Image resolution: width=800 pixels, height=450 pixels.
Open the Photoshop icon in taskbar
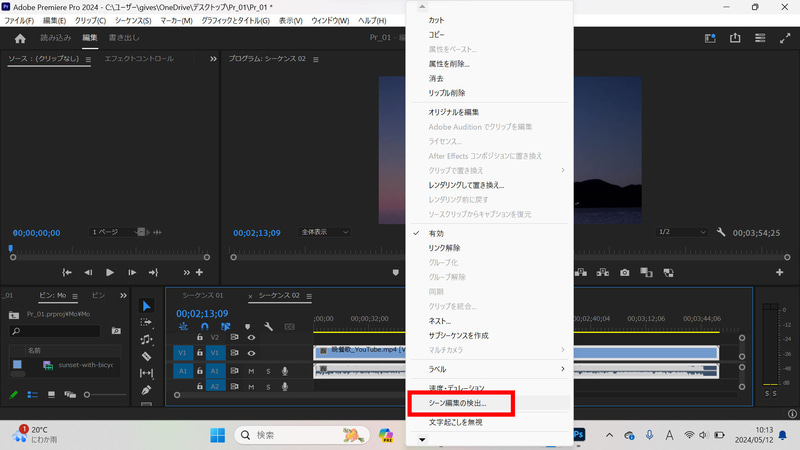pyautogui.click(x=578, y=435)
